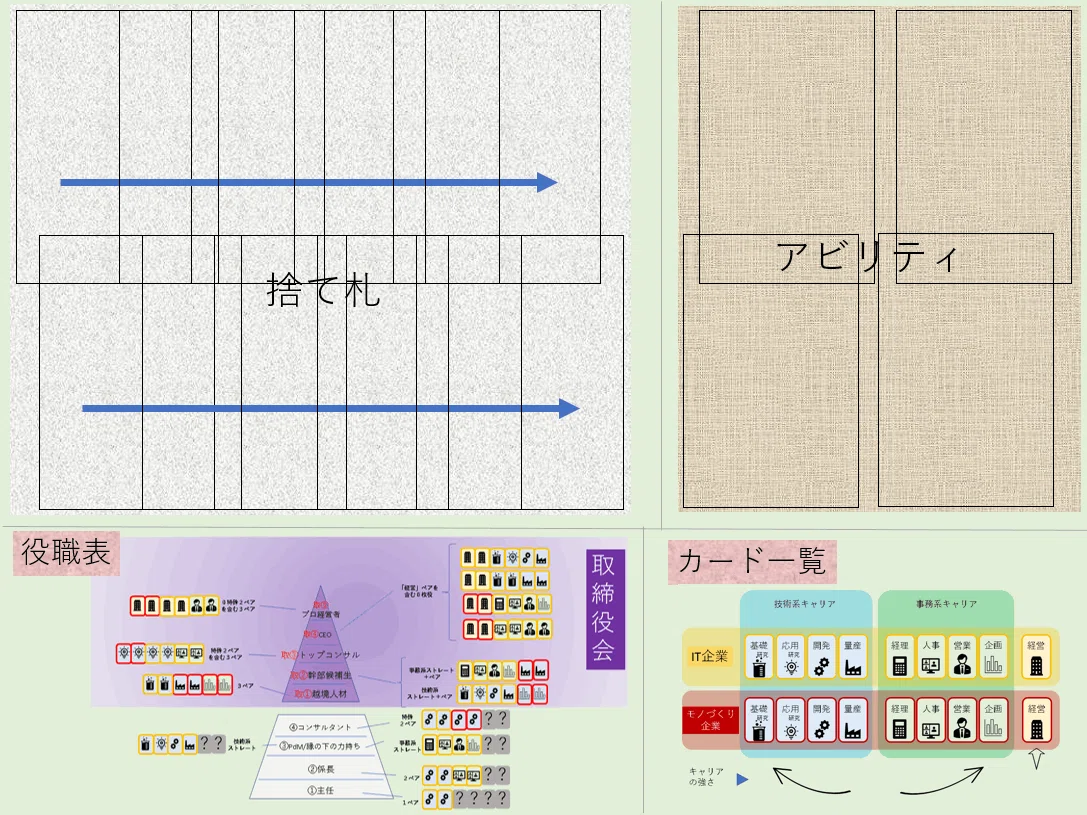Select the モノづくり企業 人事 monitor card

(x=931, y=720)
